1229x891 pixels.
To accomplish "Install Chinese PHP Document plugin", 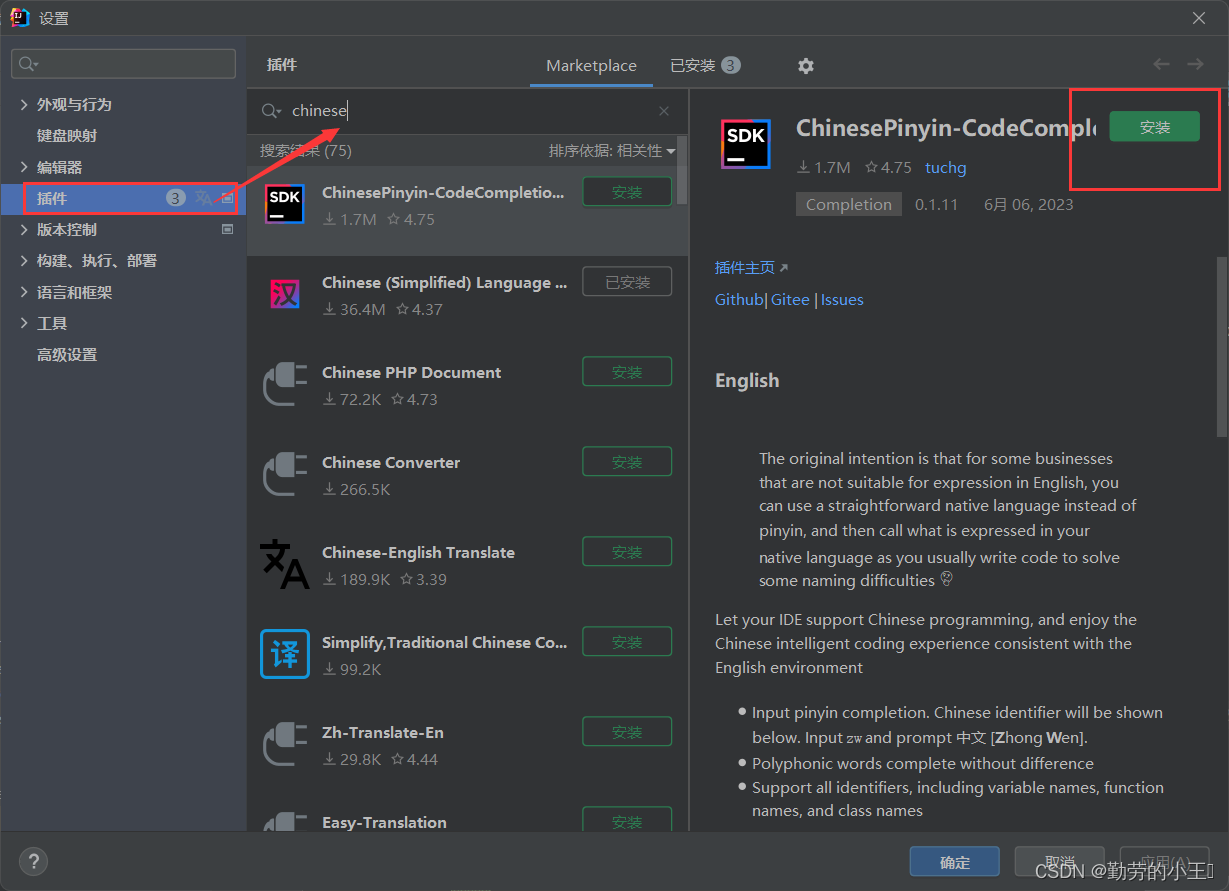I will pos(627,372).
